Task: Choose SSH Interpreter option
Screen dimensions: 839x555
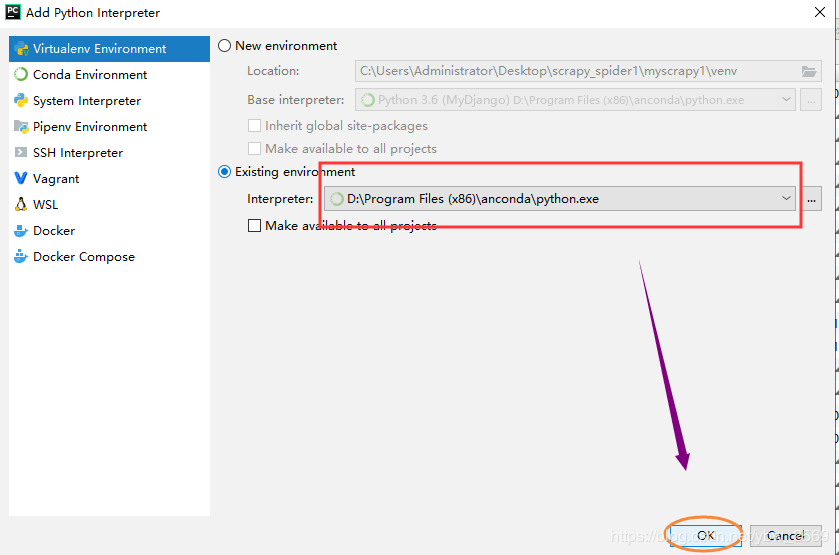Action: point(110,153)
